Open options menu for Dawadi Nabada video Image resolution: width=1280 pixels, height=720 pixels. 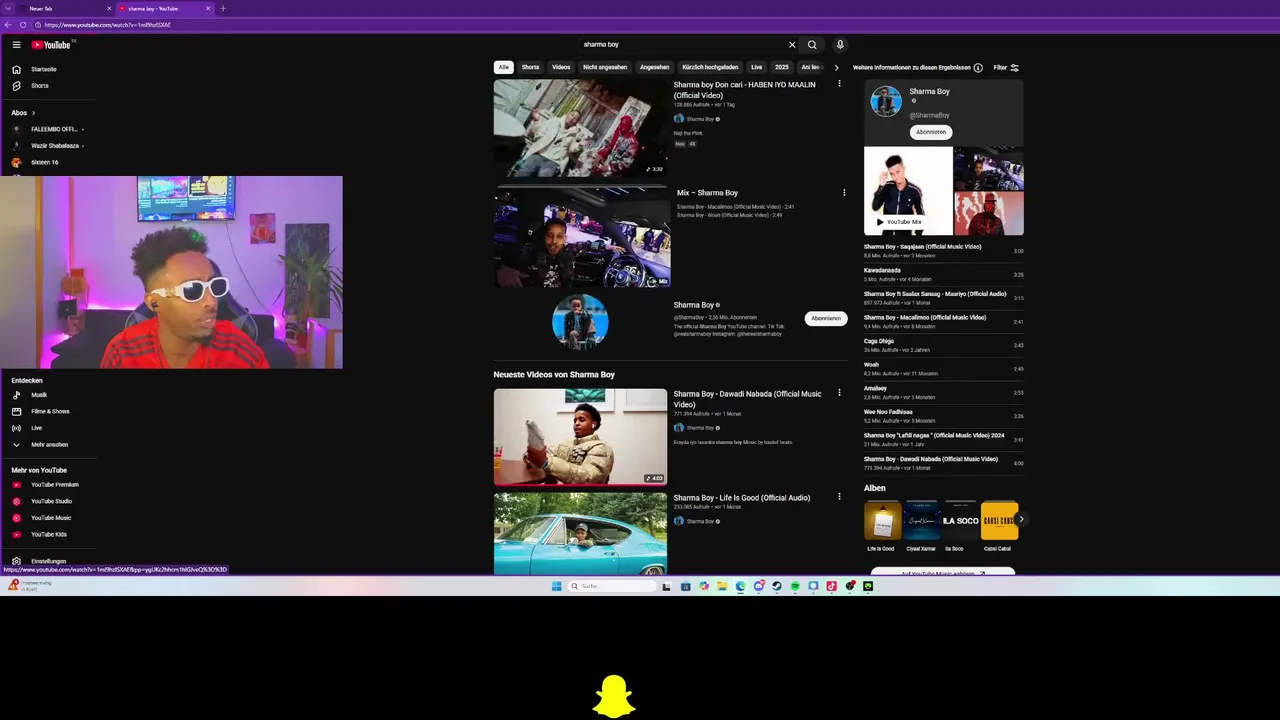839,393
